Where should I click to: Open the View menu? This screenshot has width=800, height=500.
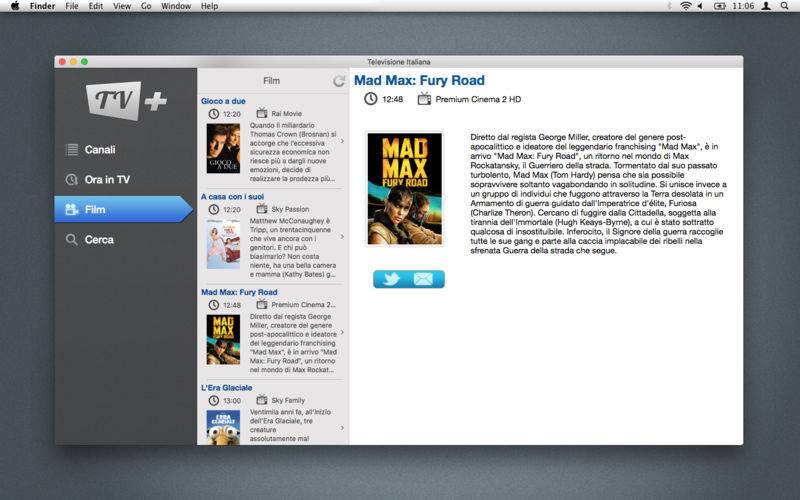[x=122, y=6]
